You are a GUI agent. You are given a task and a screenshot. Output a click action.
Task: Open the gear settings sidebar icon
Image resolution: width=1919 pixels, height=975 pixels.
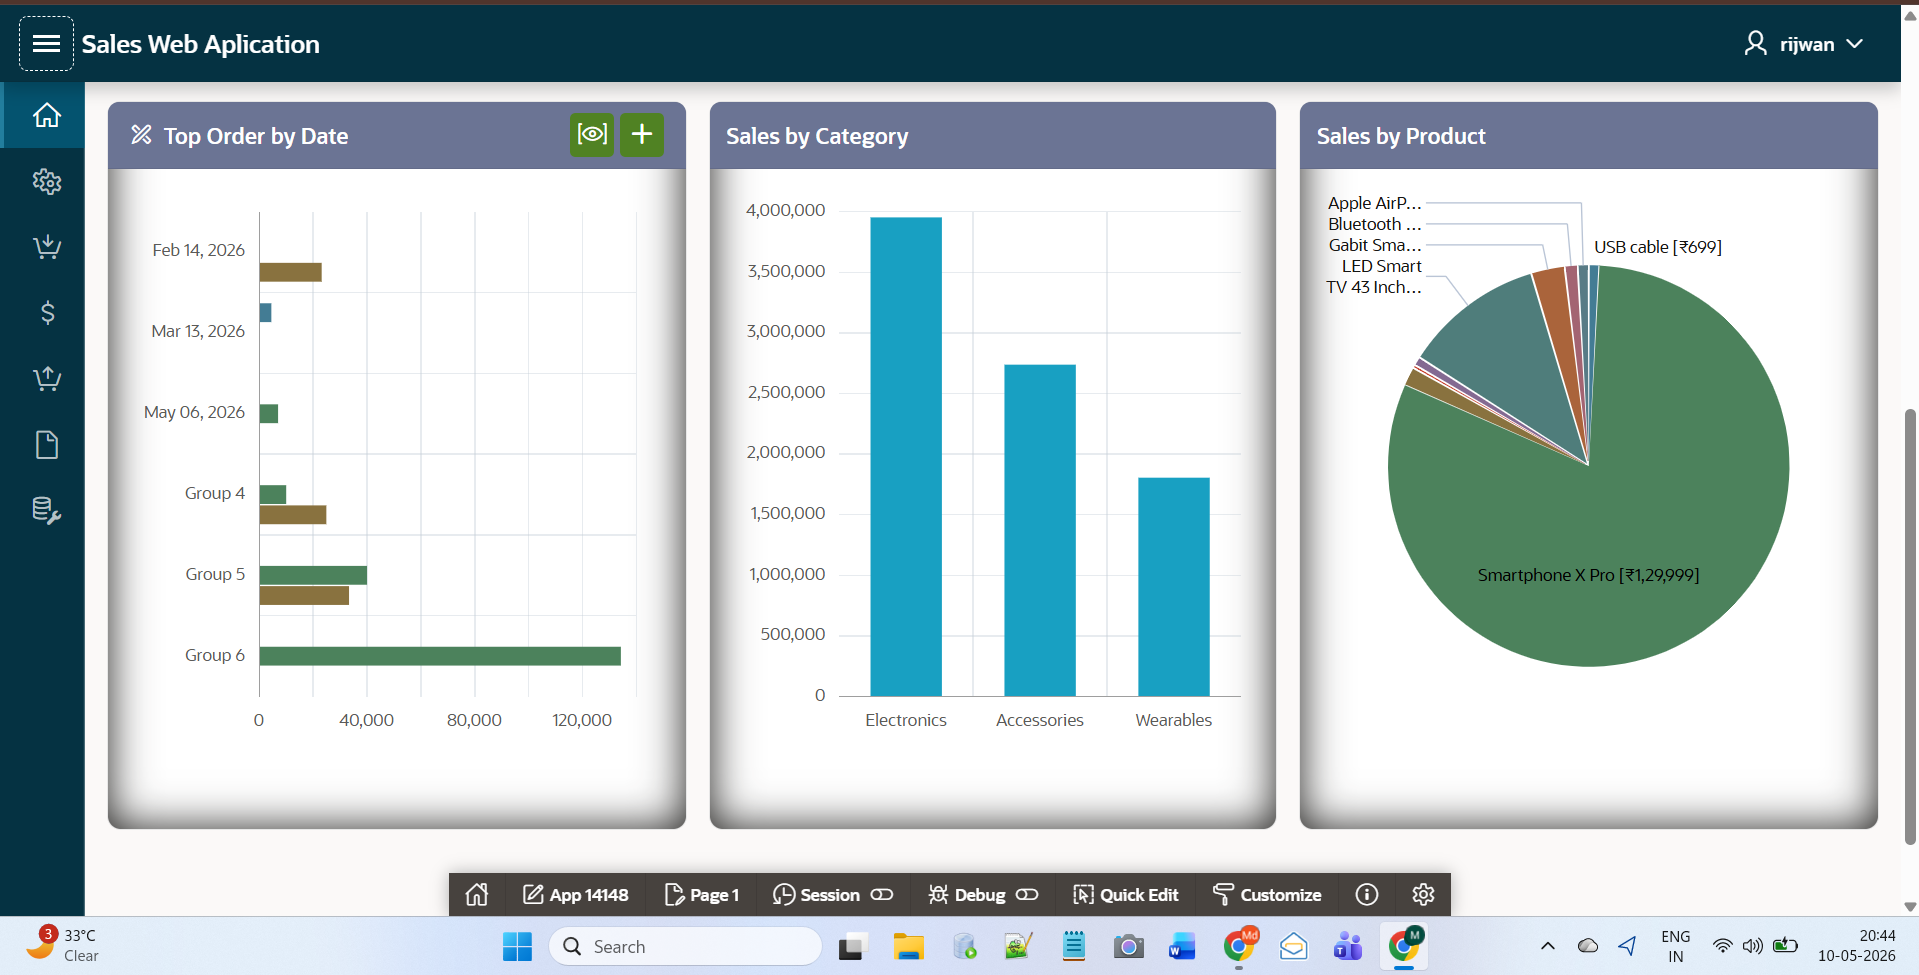click(47, 182)
